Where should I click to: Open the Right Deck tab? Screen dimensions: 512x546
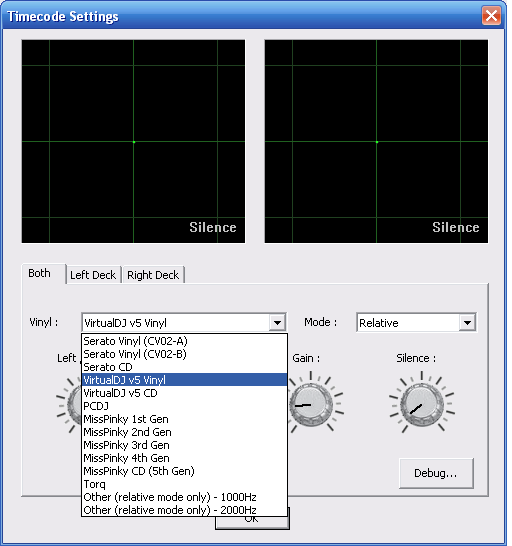[x=153, y=275]
